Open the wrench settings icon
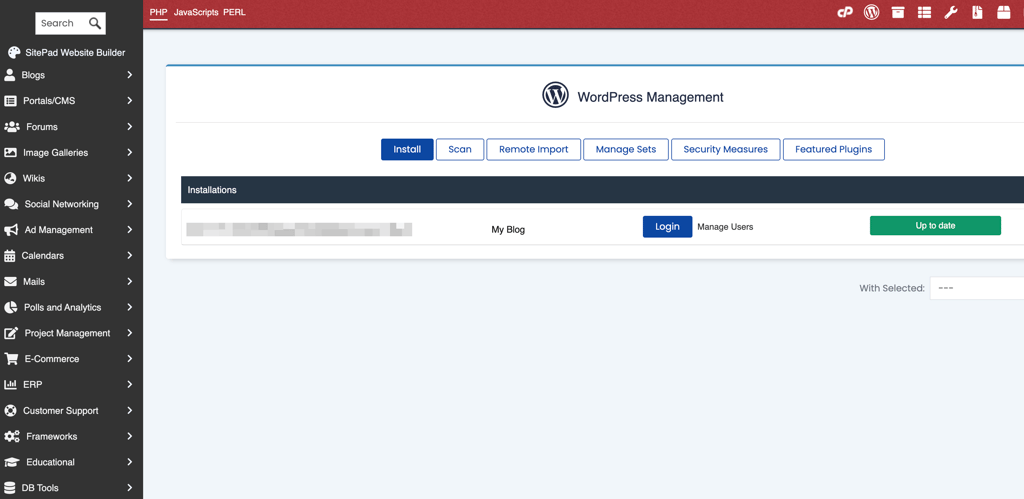The image size is (1024, 499). (951, 12)
